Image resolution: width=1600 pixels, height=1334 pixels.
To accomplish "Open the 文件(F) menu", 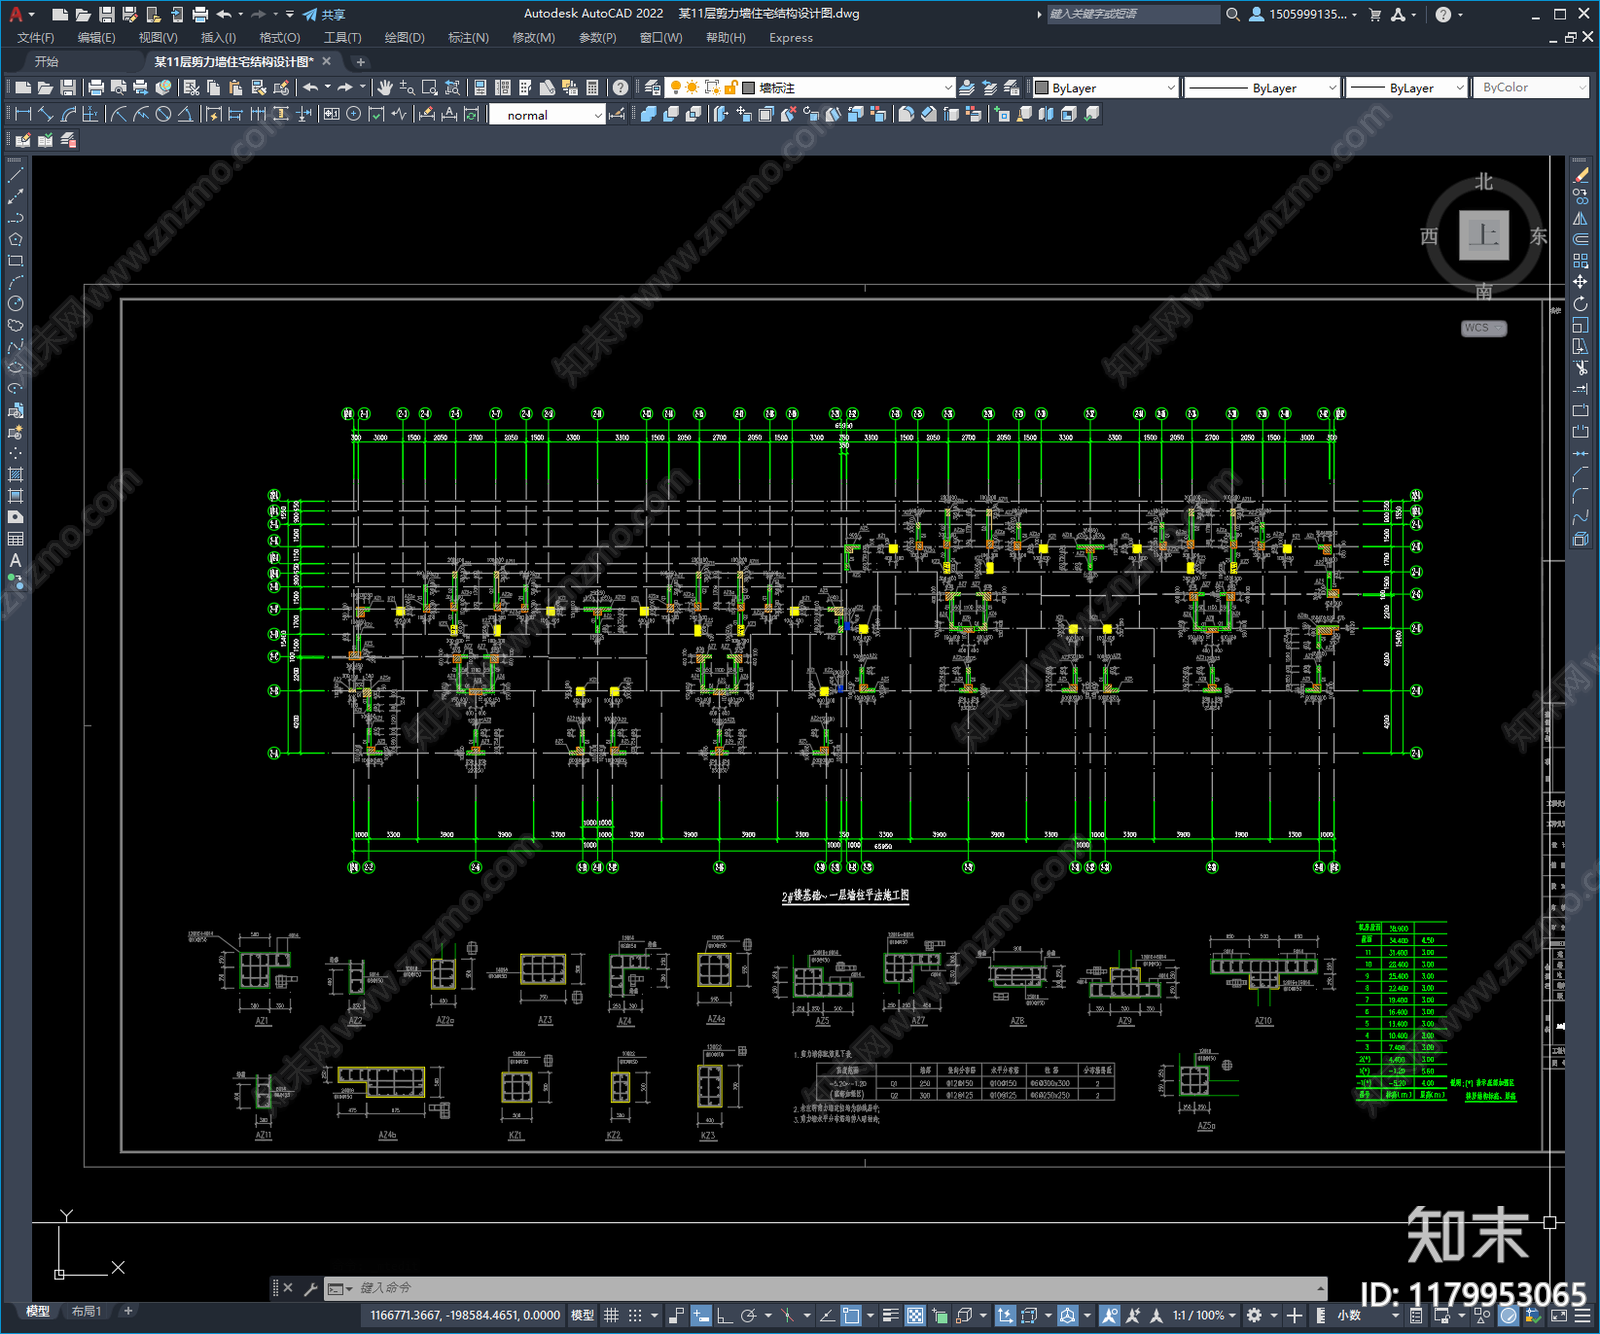I will click(36, 38).
